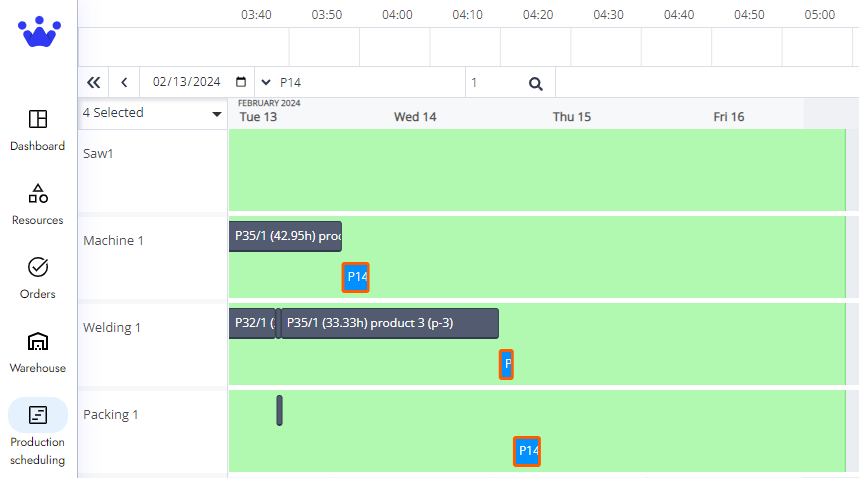This screenshot has width=859, height=478.
Task: Click the Wed 14 day header
Action: tap(415, 117)
